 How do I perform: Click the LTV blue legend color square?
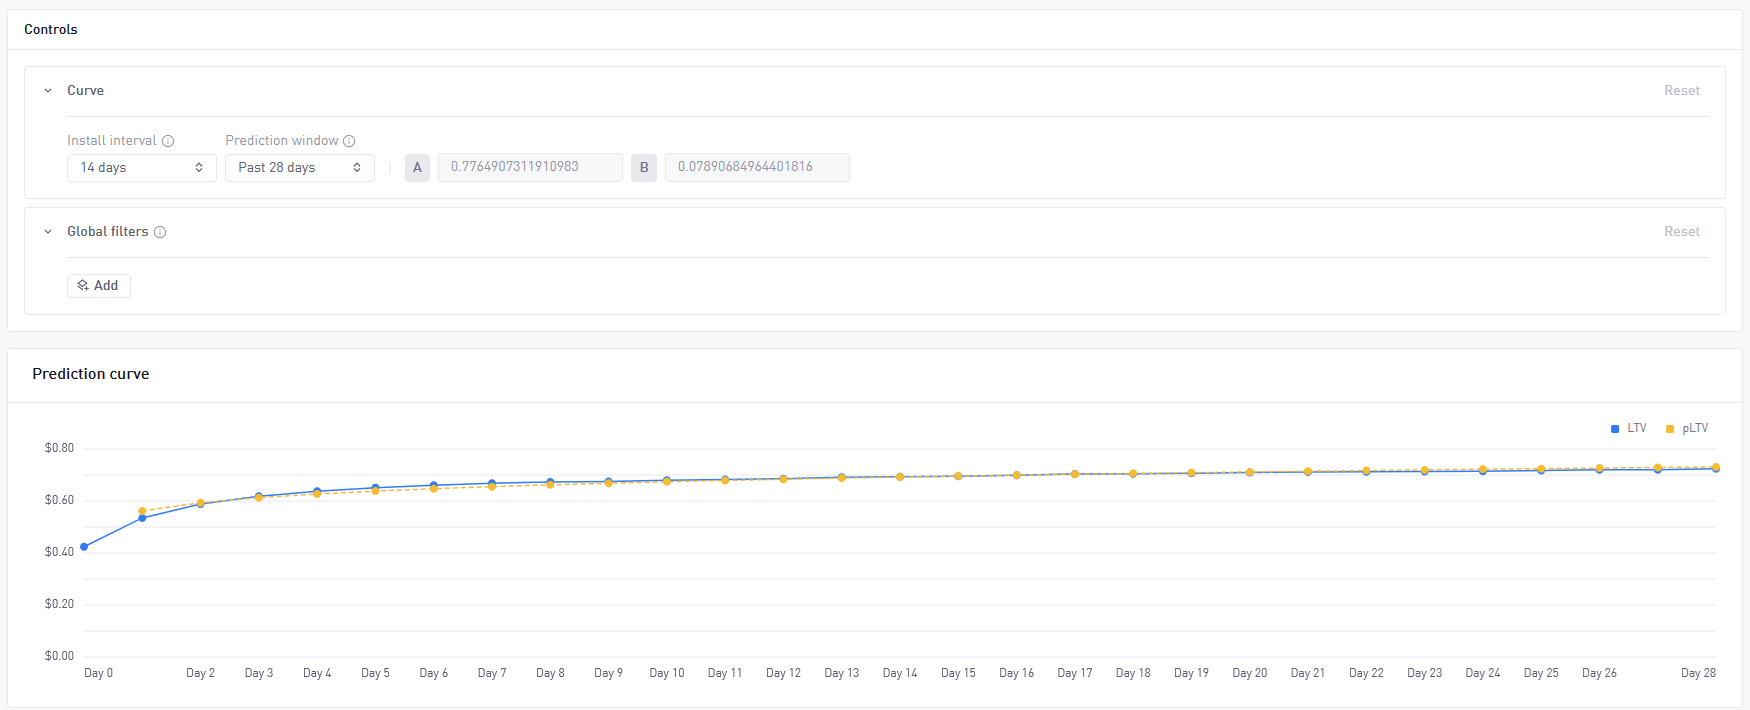1615,429
